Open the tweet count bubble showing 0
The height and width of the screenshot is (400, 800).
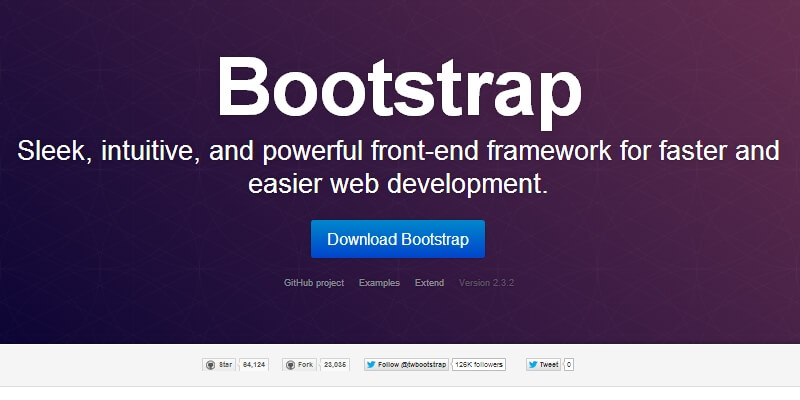(568, 364)
